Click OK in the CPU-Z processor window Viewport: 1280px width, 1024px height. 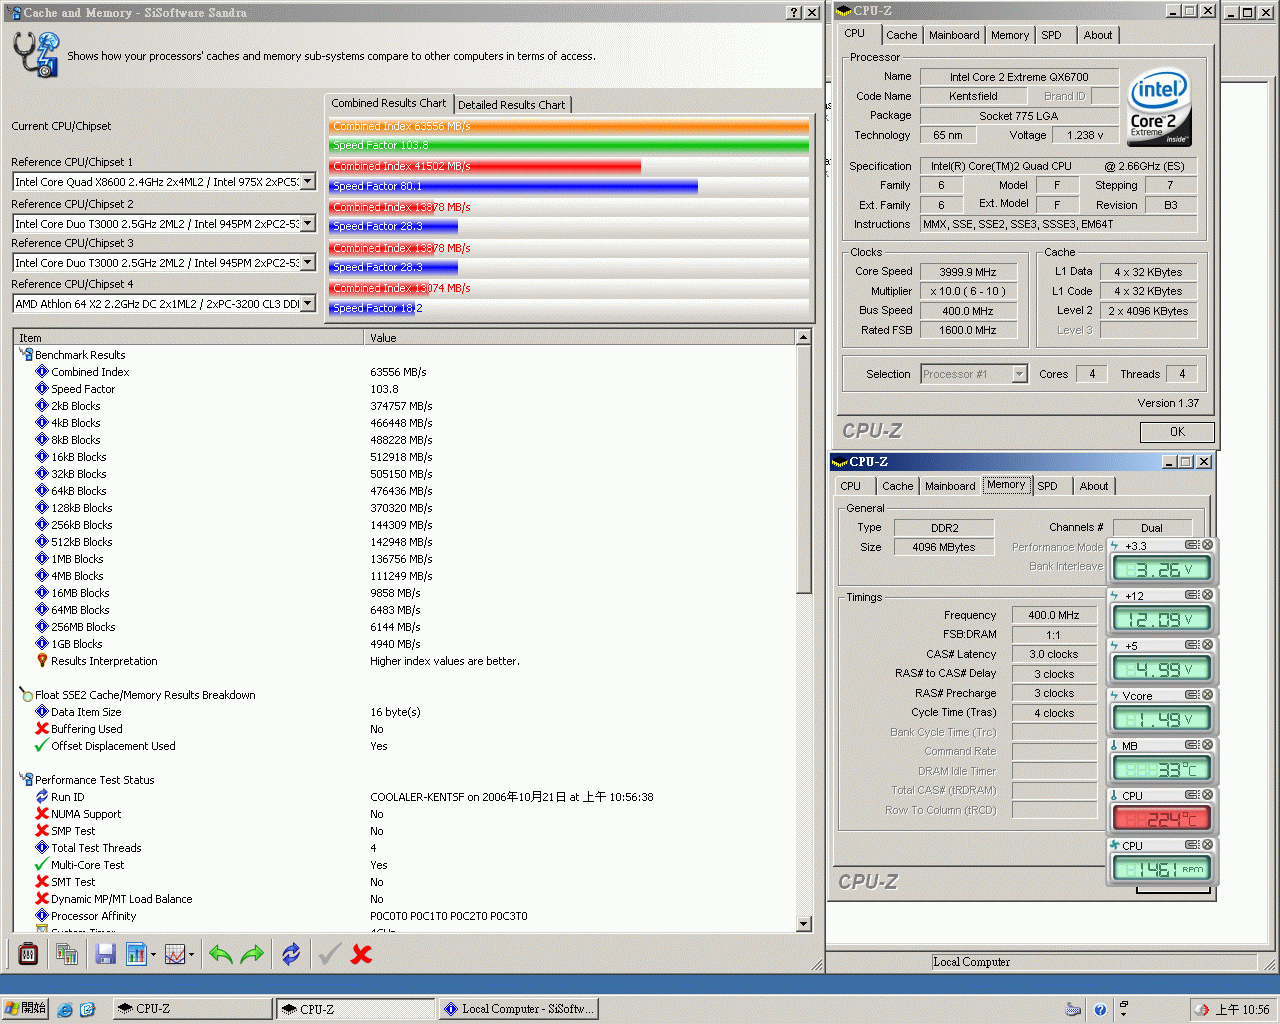pos(1177,432)
